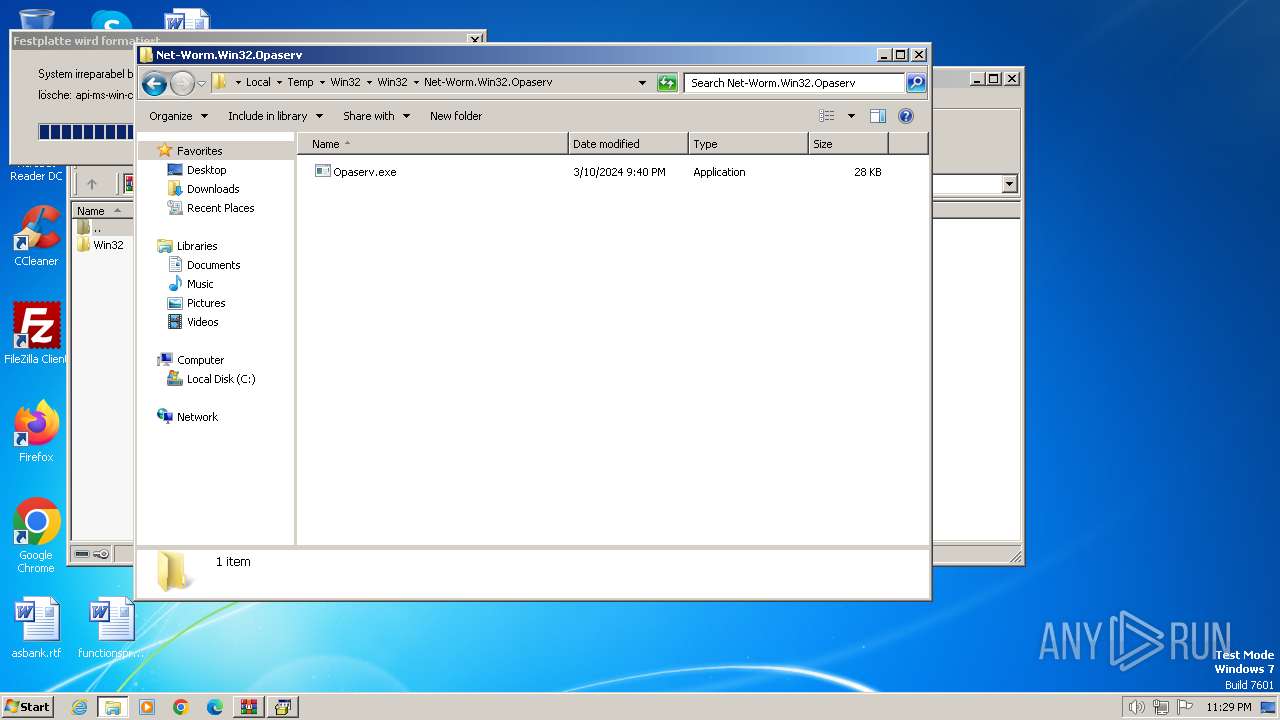1280x720 pixels.
Task: Click the search magnifier icon
Action: pyautogui.click(x=916, y=83)
